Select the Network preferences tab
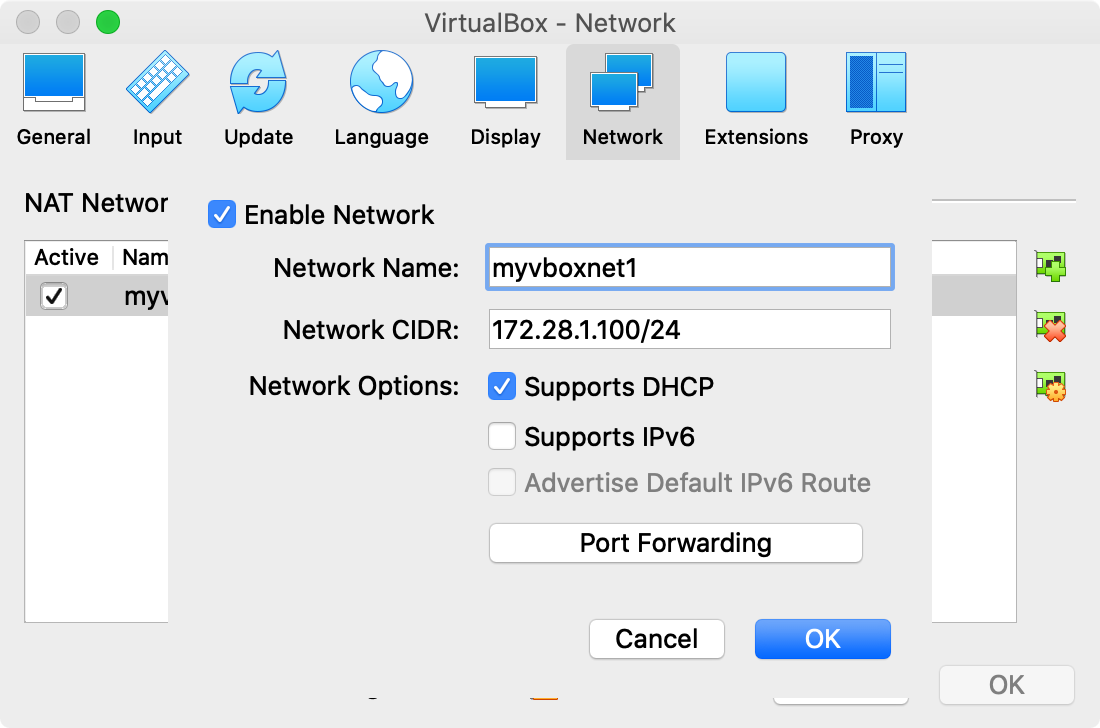 (622, 100)
